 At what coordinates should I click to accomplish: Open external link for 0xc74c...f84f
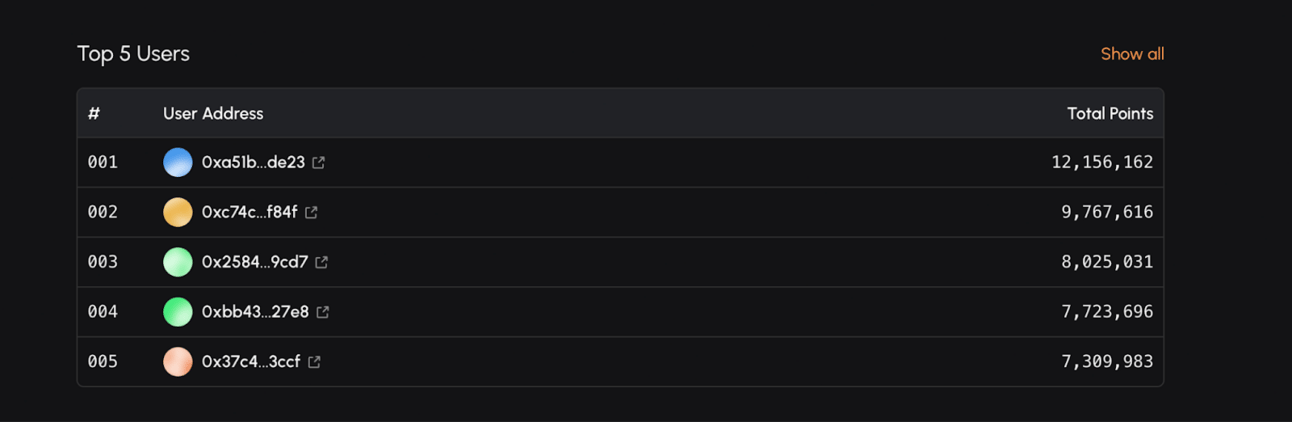pyautogui.click(x=311, y=212)
